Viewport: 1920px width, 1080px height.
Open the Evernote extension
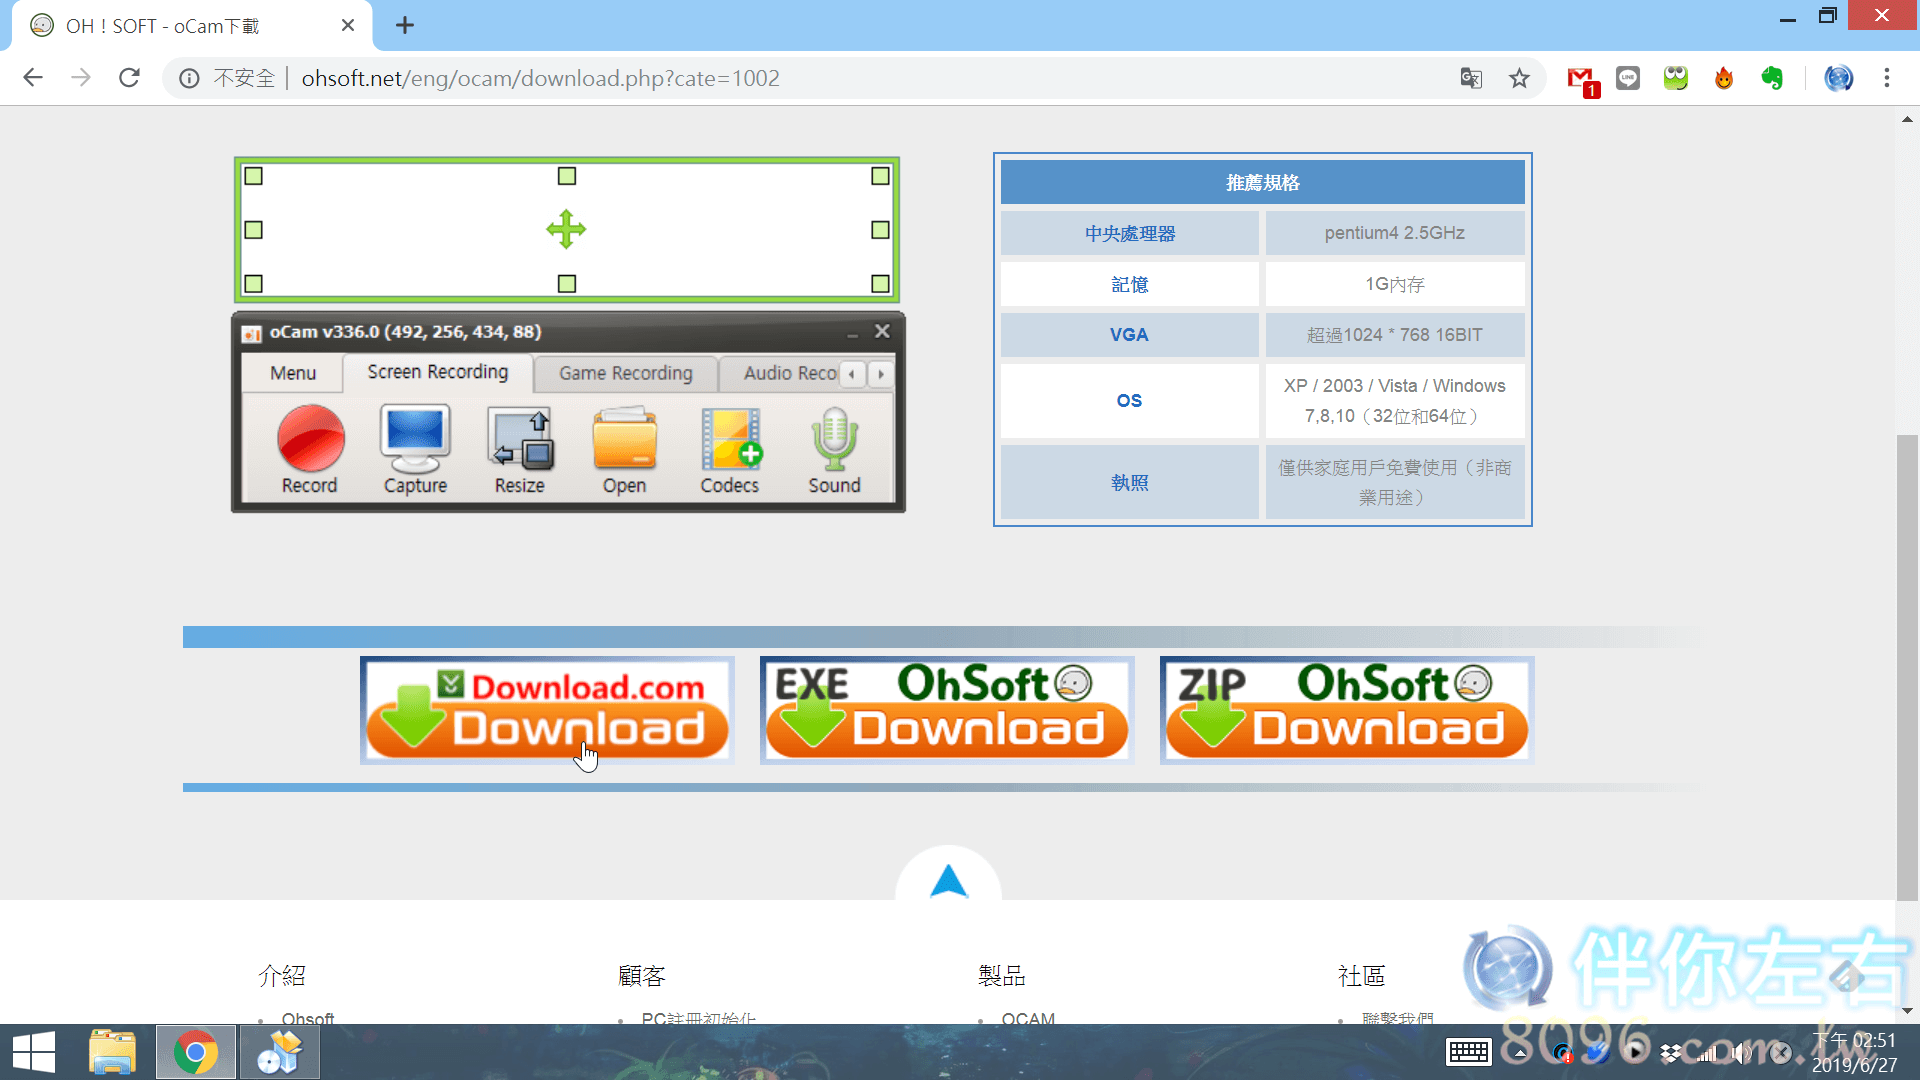[x=1773, y=78]
